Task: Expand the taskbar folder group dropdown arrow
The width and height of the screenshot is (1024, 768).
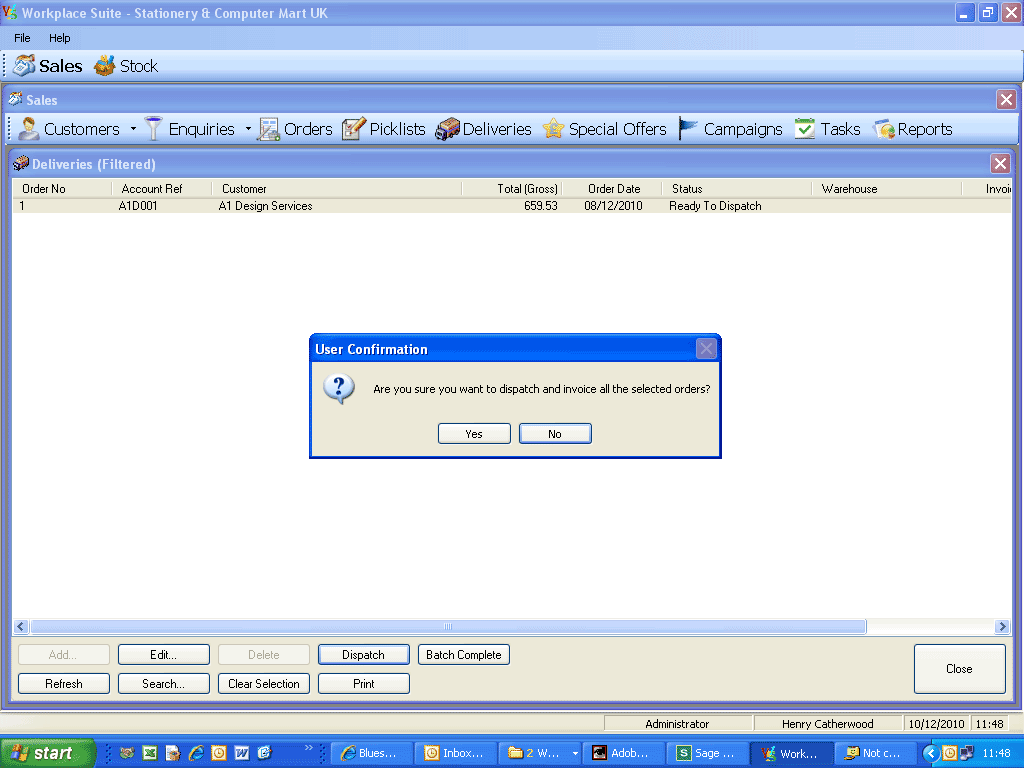Action: [575, 754]
